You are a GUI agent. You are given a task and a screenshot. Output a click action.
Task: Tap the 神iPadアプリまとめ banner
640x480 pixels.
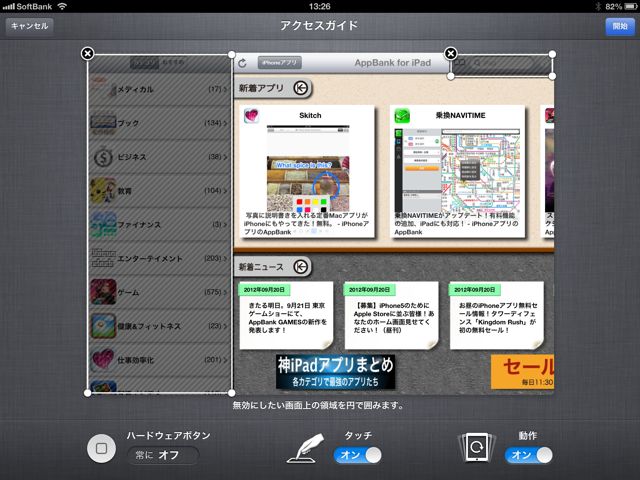[336, 372]
